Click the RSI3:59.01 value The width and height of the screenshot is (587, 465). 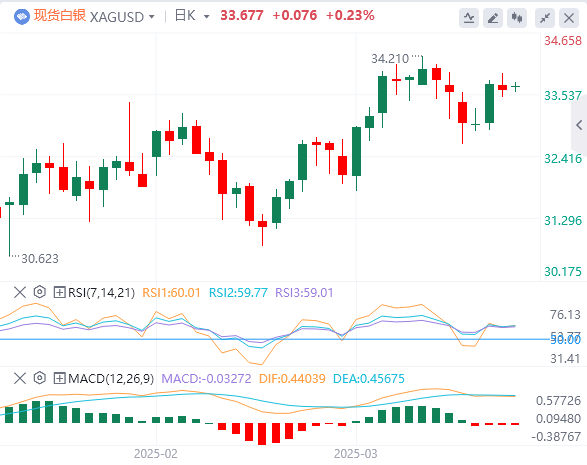click(304, 293)
